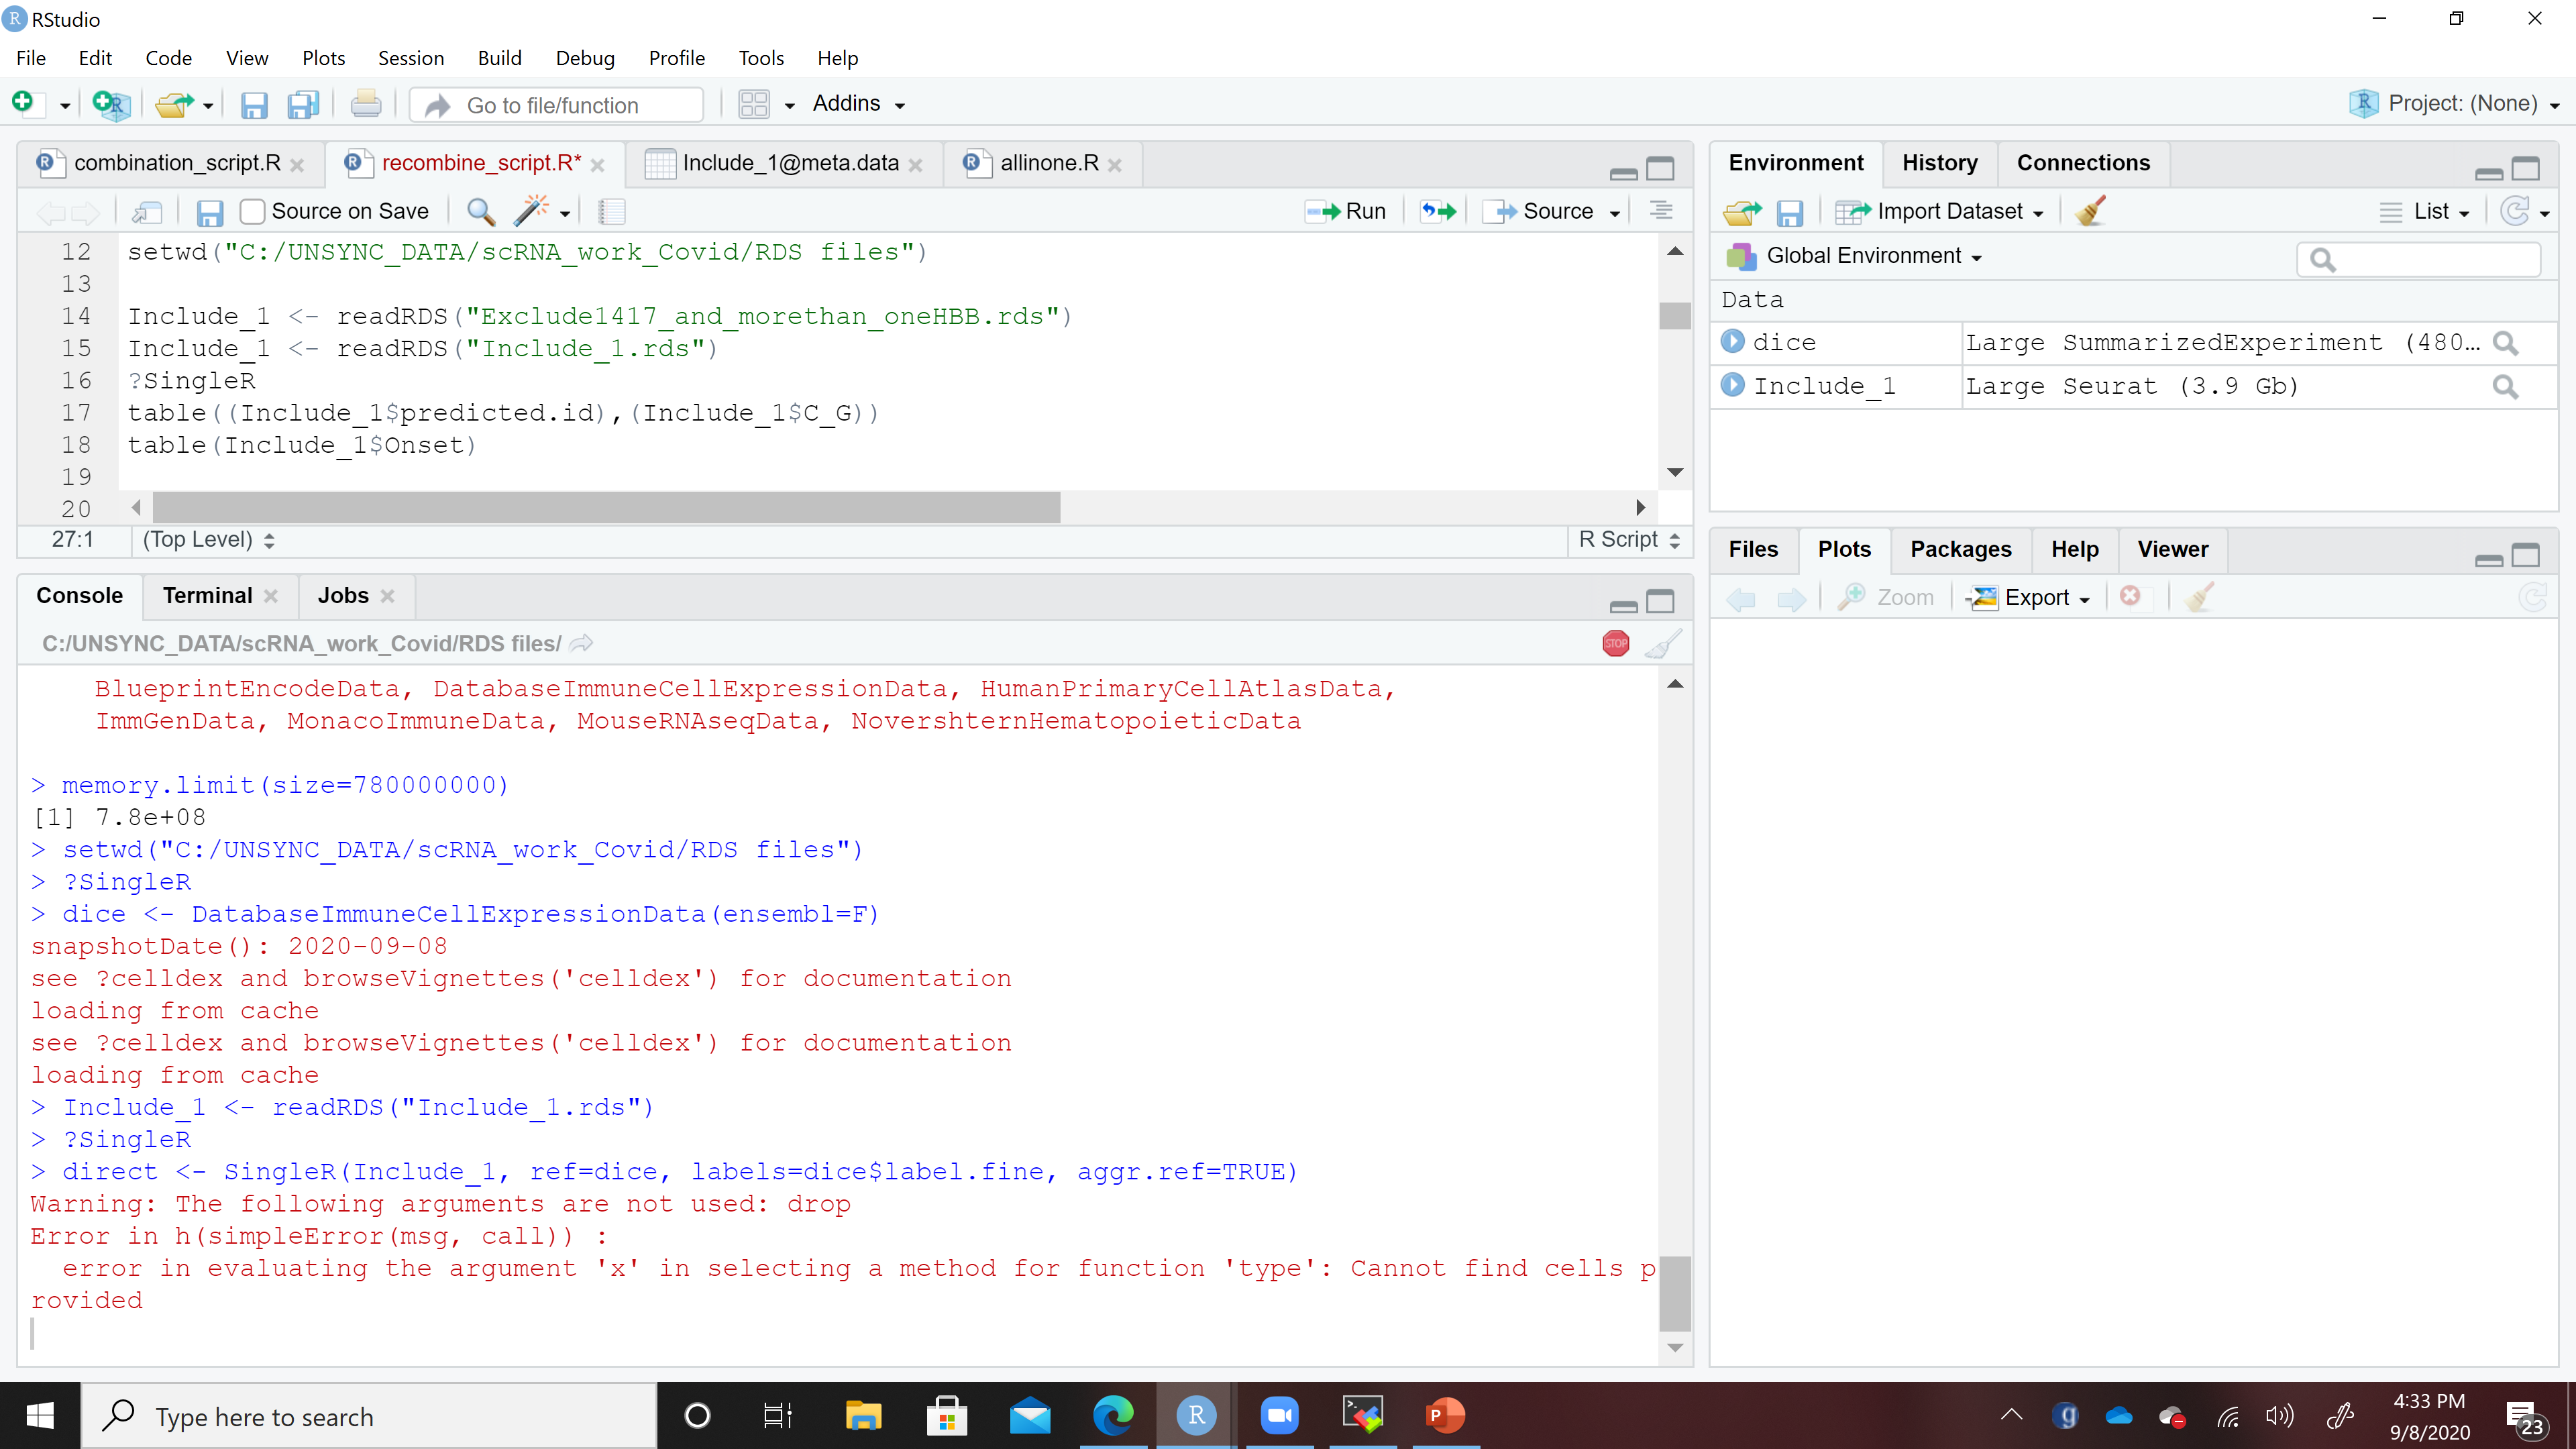Click the Import Dataset button
The height and width of the screenshot is (1449, 2576).
pos(1940,211)
